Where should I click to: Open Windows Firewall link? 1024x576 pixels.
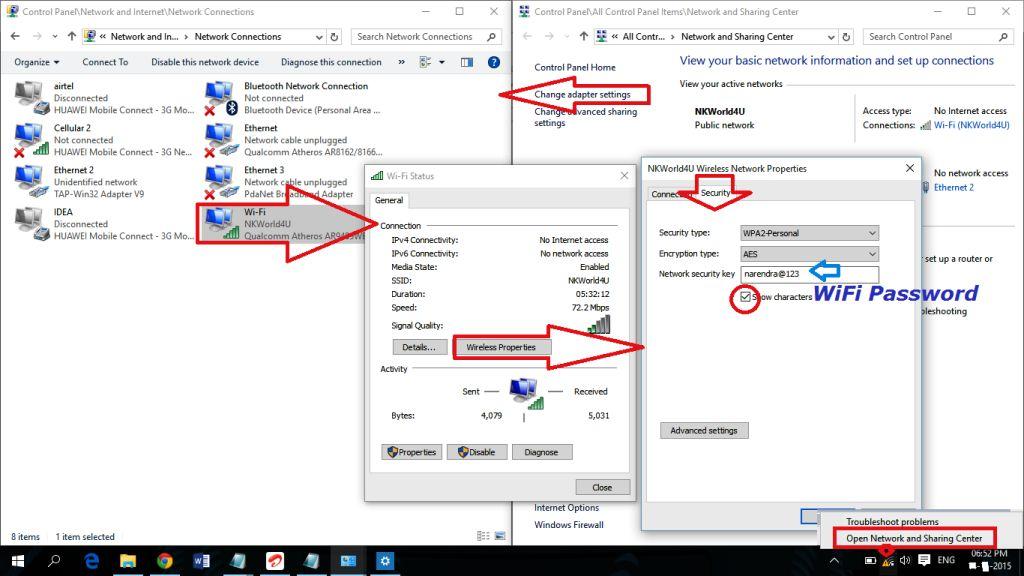coord(569,525)
